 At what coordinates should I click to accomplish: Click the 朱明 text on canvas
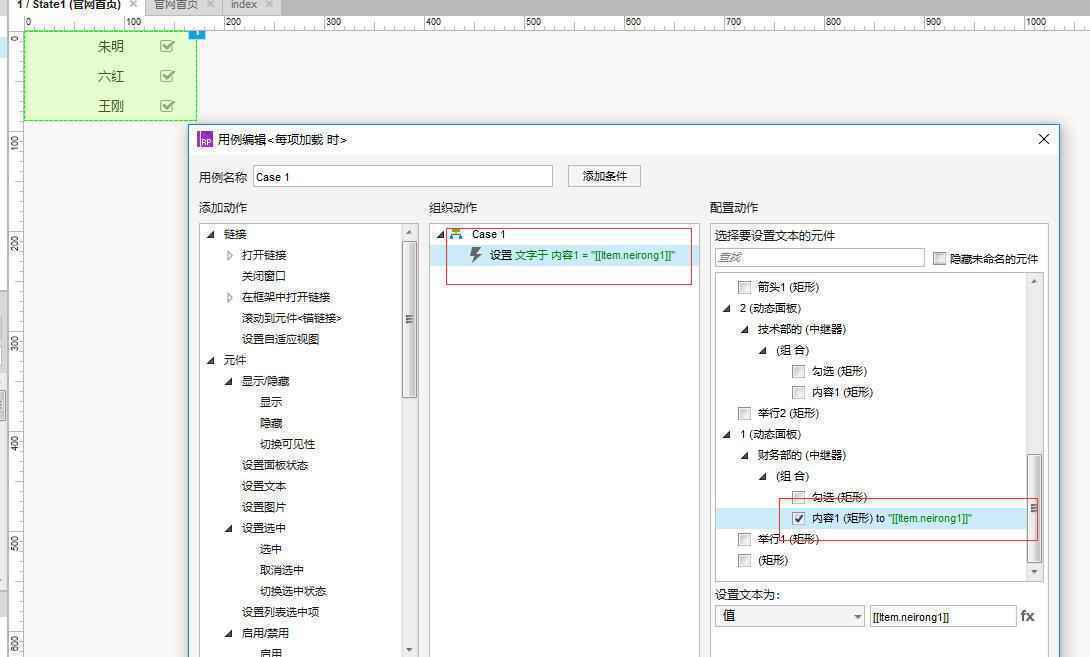(x=111, y=47)
